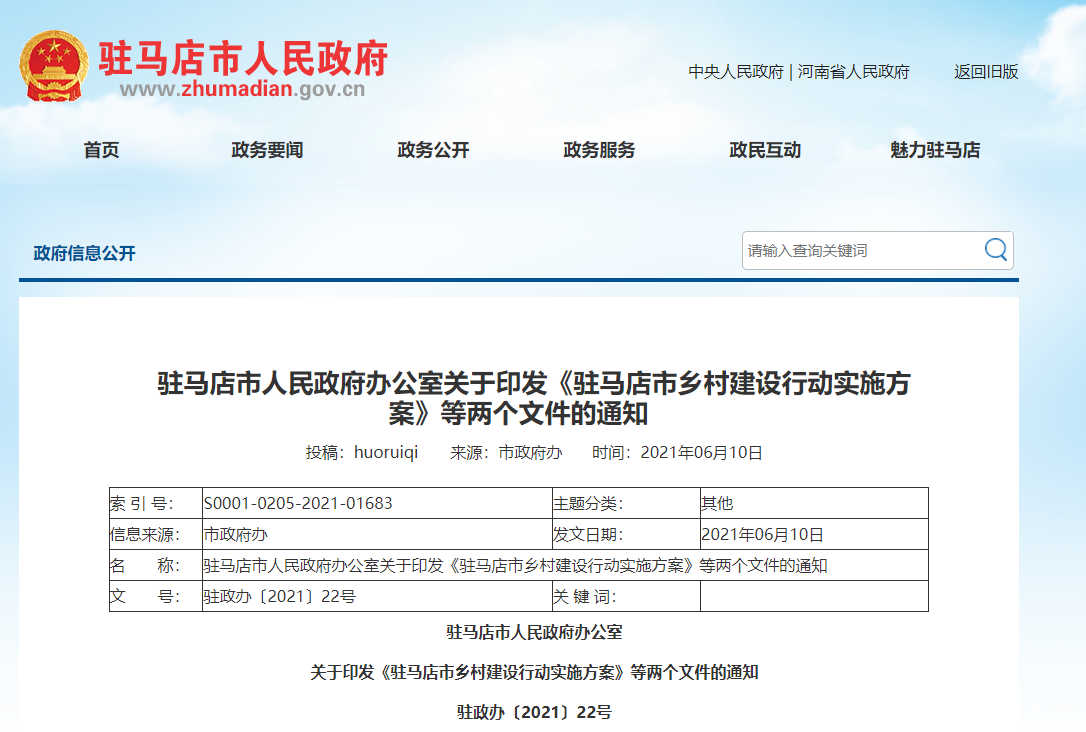Open the 首页 navigation item
Image resolution: width=1086 pixels, height=732 pixels.
[101, 150]
